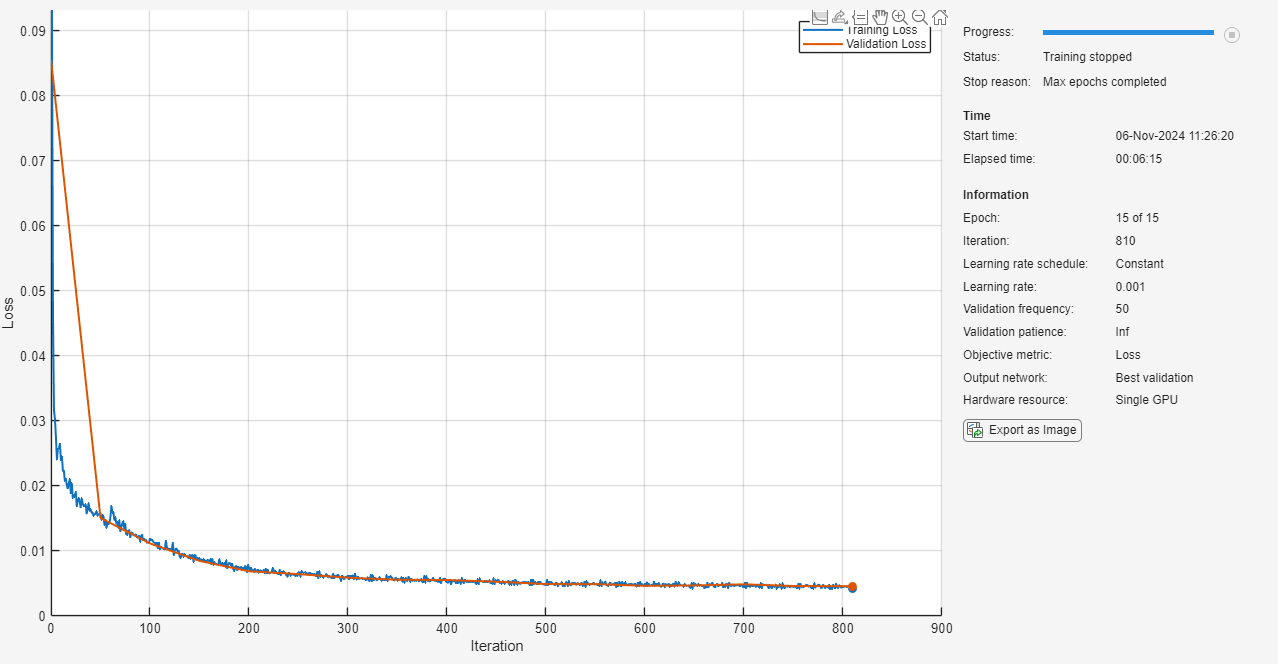Click the blue training progress bar

tap(1128, 33)
